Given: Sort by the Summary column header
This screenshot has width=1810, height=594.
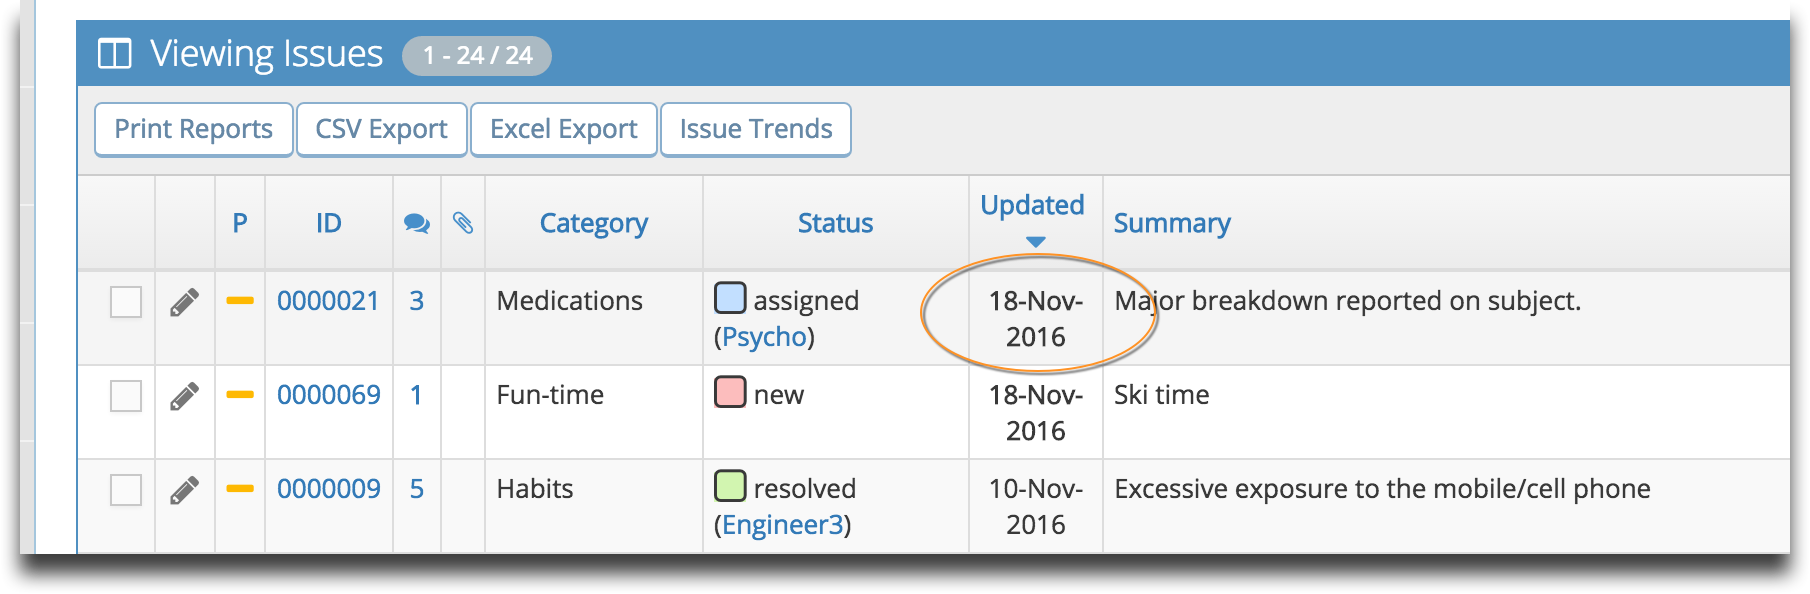Looking at the screenshot, I should (1172, 223).
